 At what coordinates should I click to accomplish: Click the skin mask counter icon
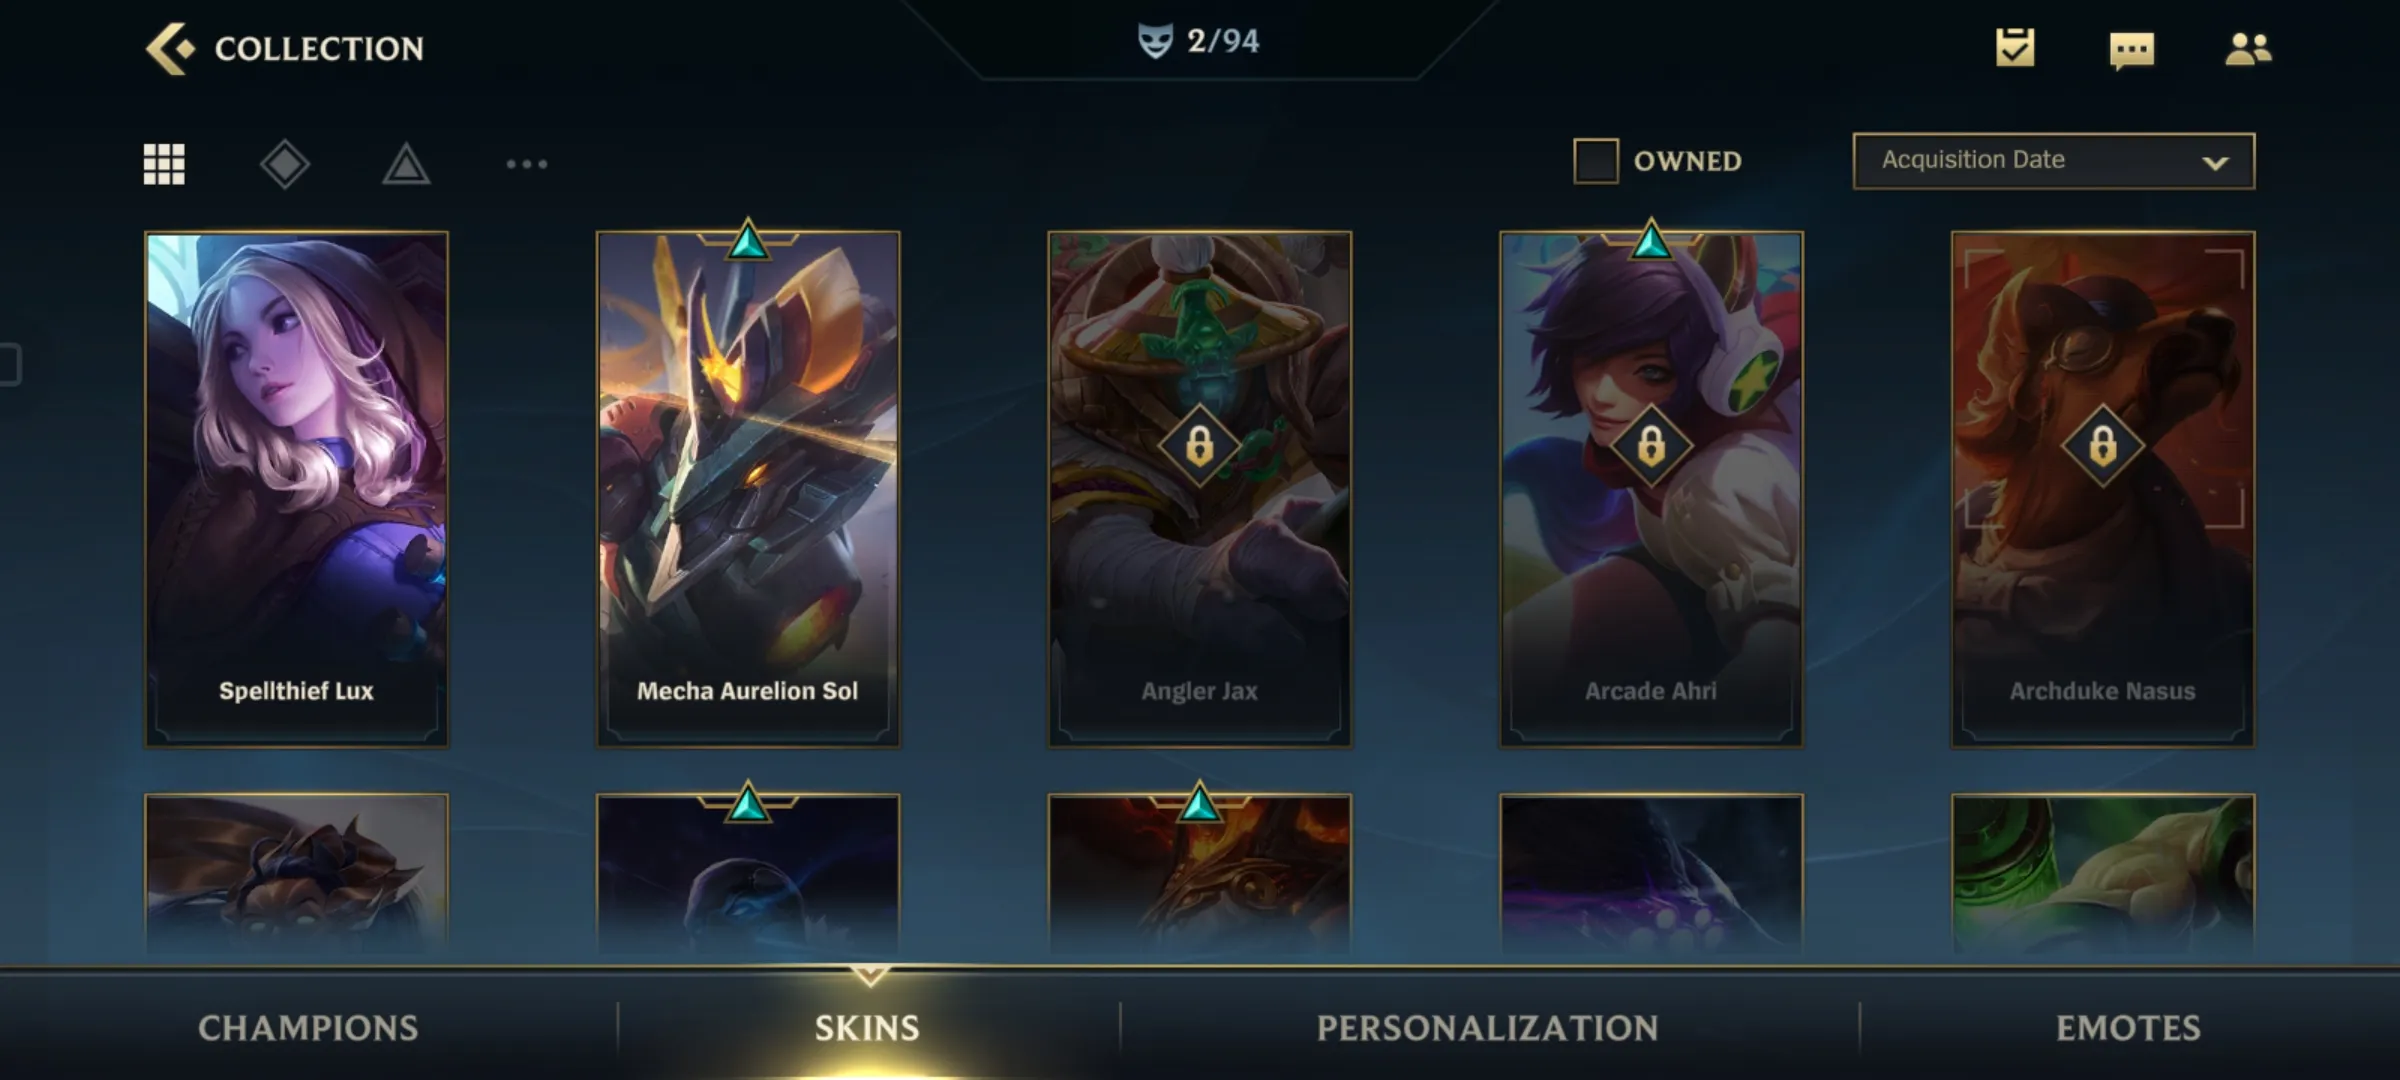click(1155, 41)
